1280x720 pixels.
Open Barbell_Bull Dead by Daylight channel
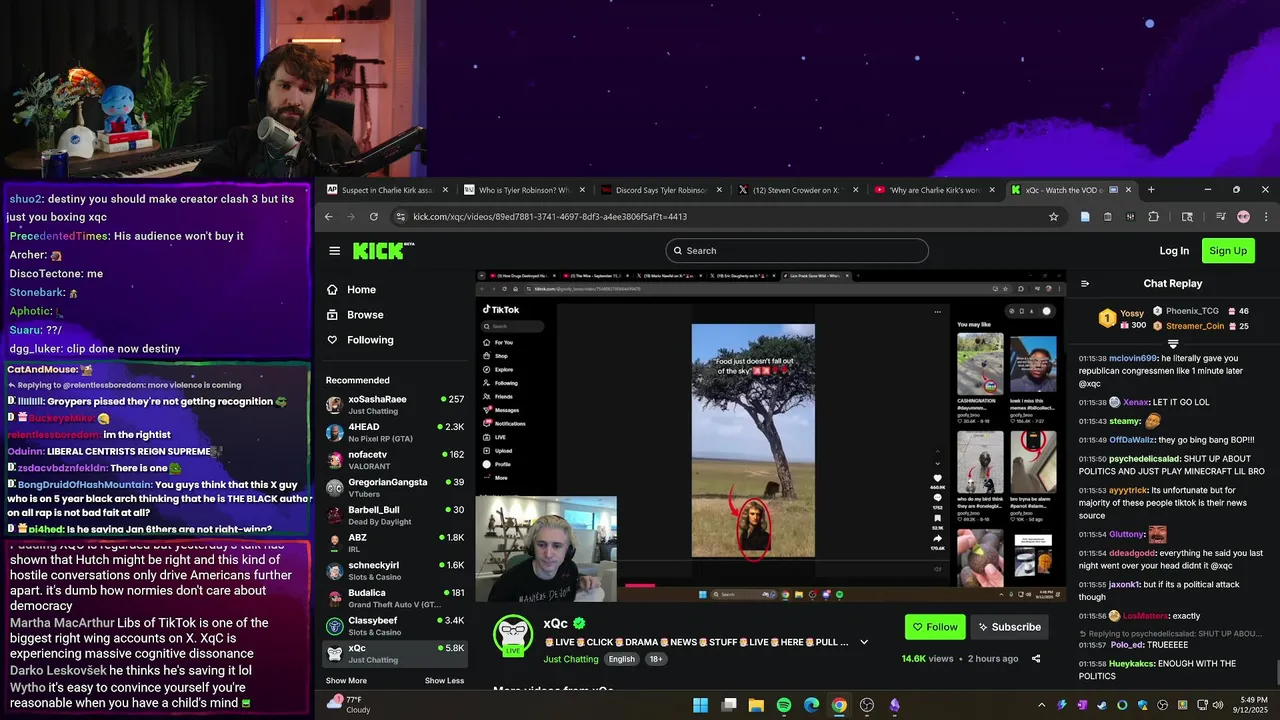[x=396, y=515]
